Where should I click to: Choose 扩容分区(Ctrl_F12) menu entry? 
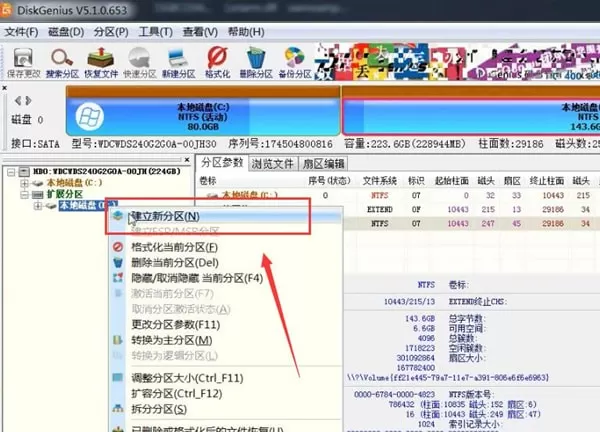(x=226, y=394)
